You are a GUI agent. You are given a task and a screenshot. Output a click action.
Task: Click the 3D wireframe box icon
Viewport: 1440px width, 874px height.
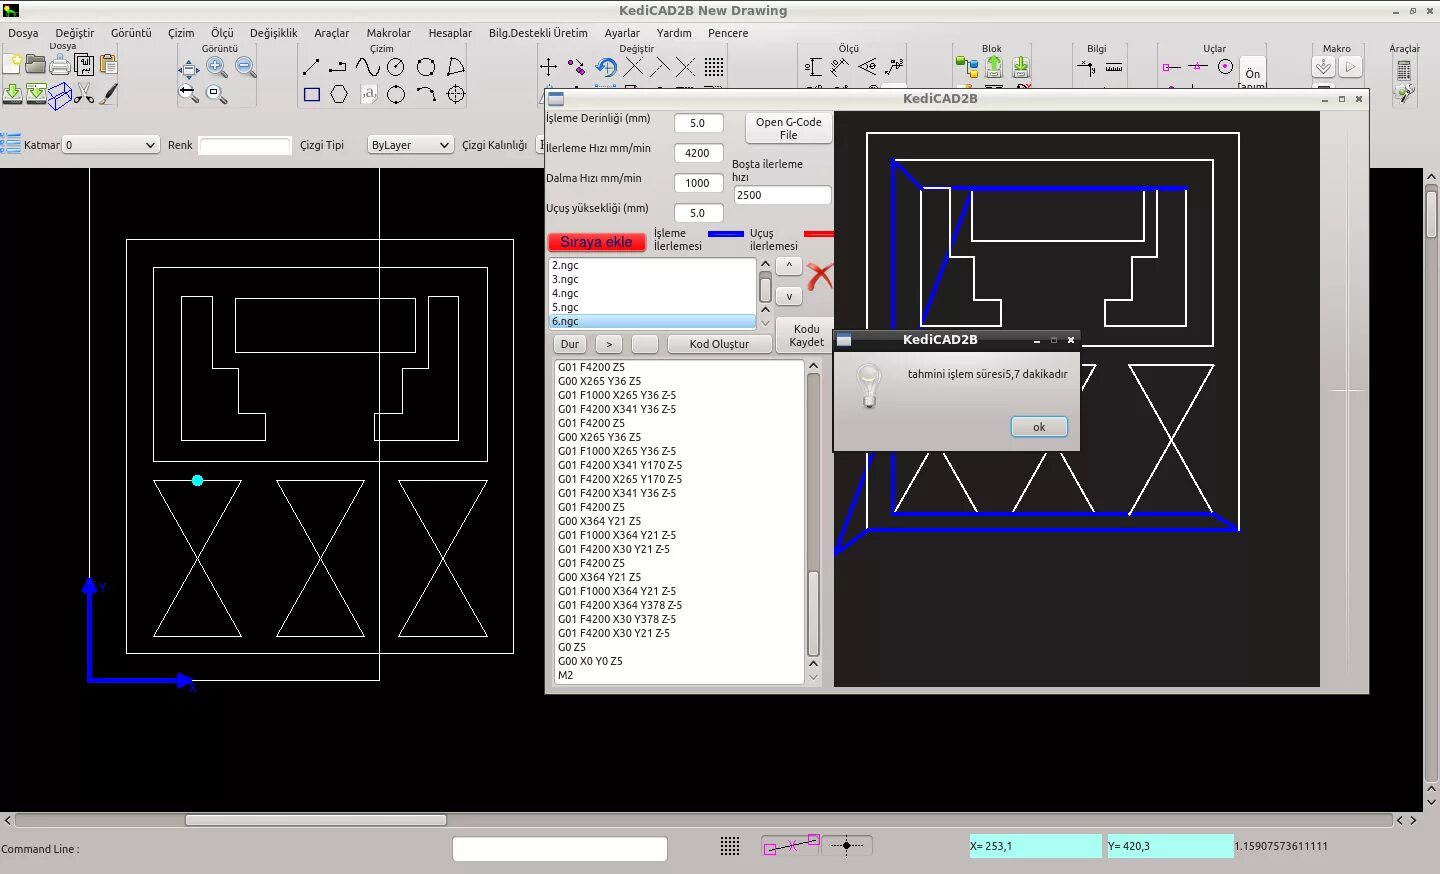(60, 94)
